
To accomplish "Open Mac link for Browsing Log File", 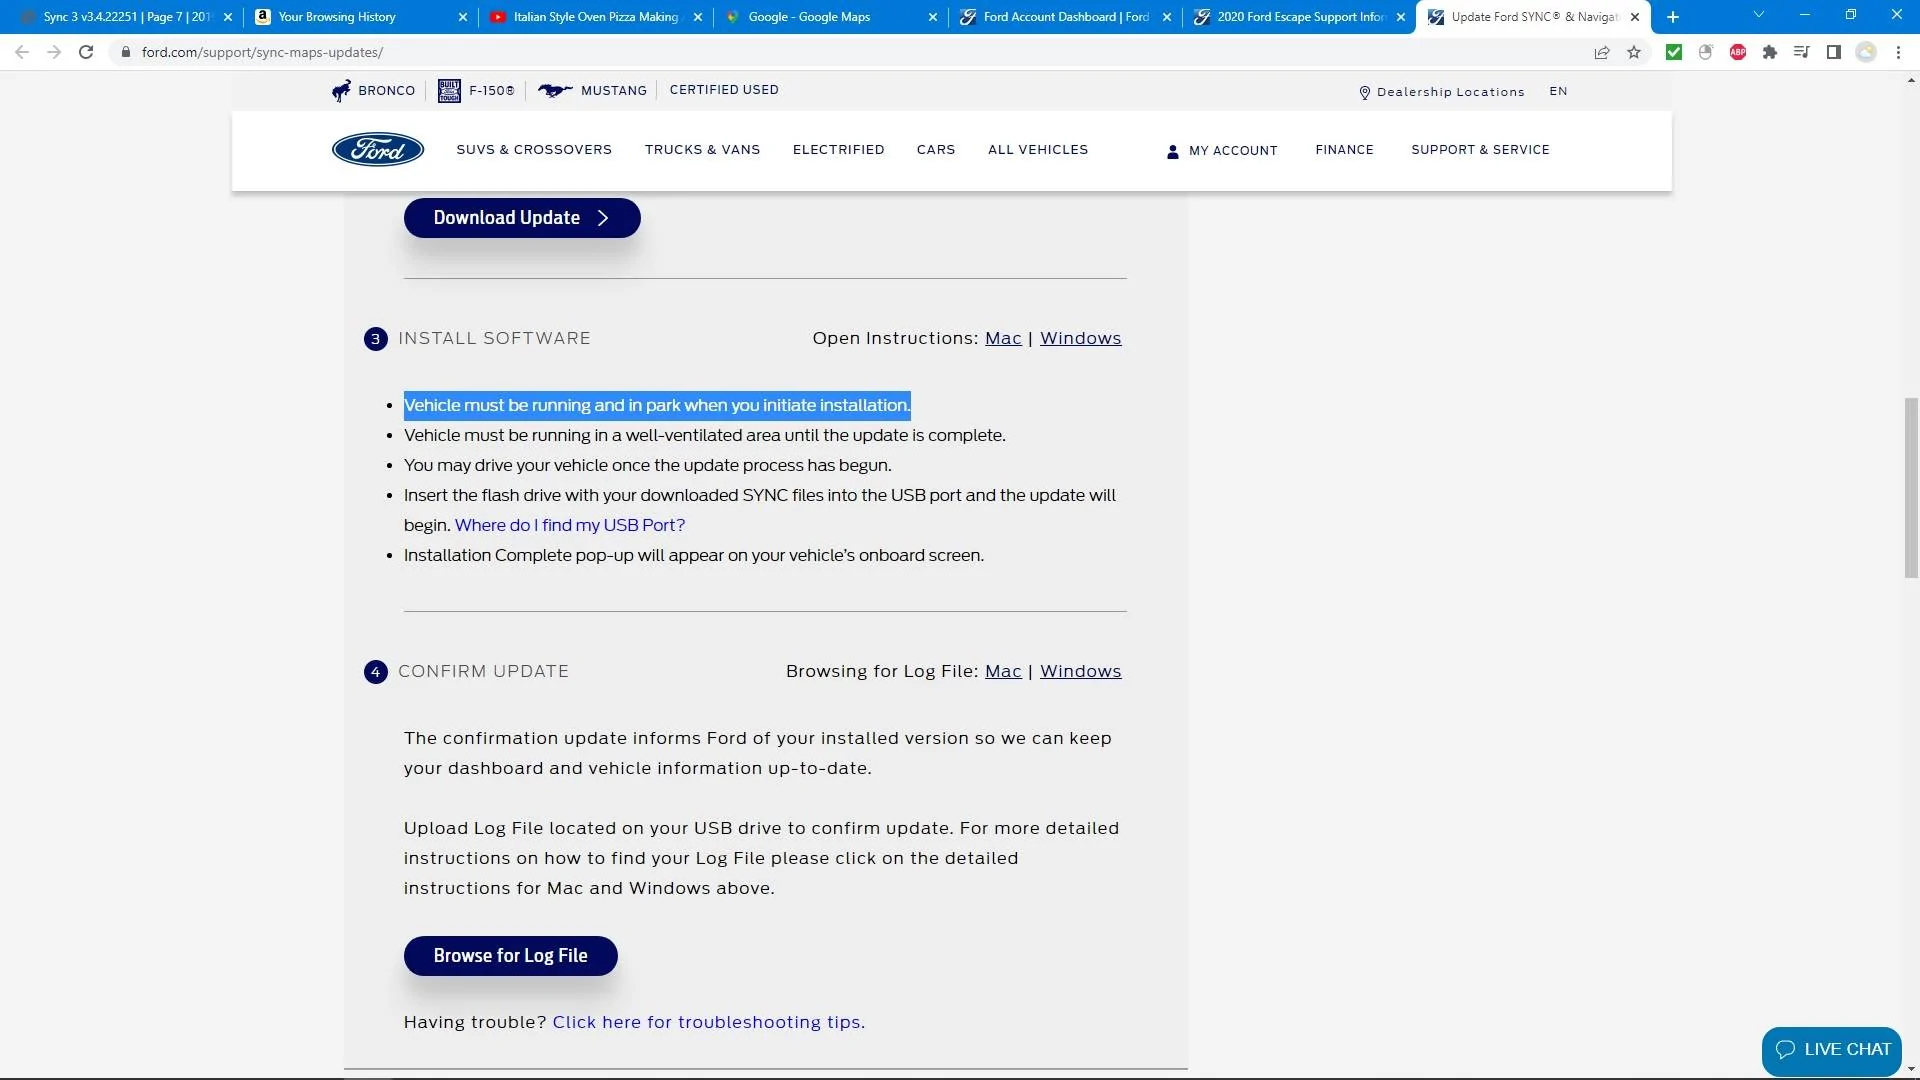I will [x=1003, y=671].
